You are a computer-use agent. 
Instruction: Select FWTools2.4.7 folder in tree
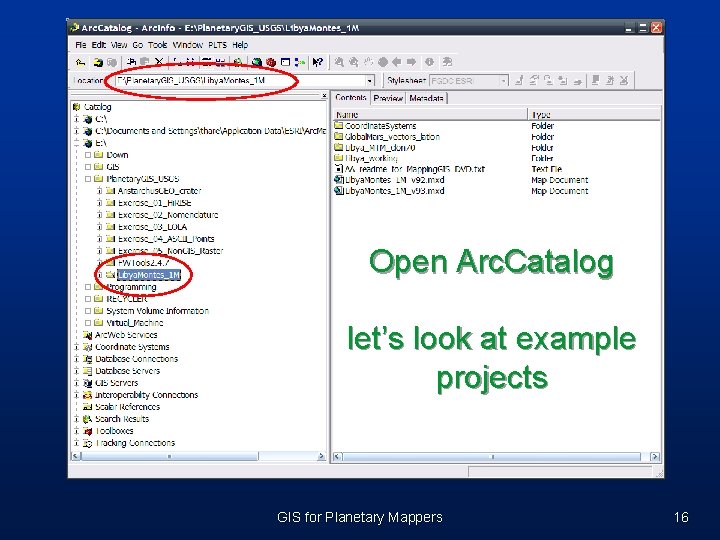click(x=143, y=263)
